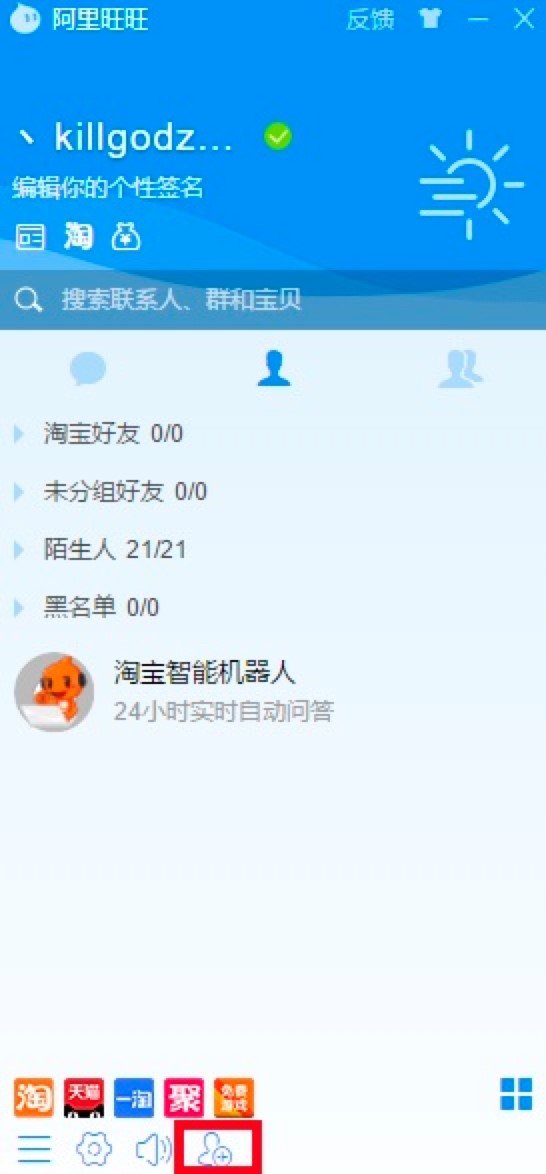The image size is (546, 1174).
Task: Switch to the groups tab
Action: point(460,369)
